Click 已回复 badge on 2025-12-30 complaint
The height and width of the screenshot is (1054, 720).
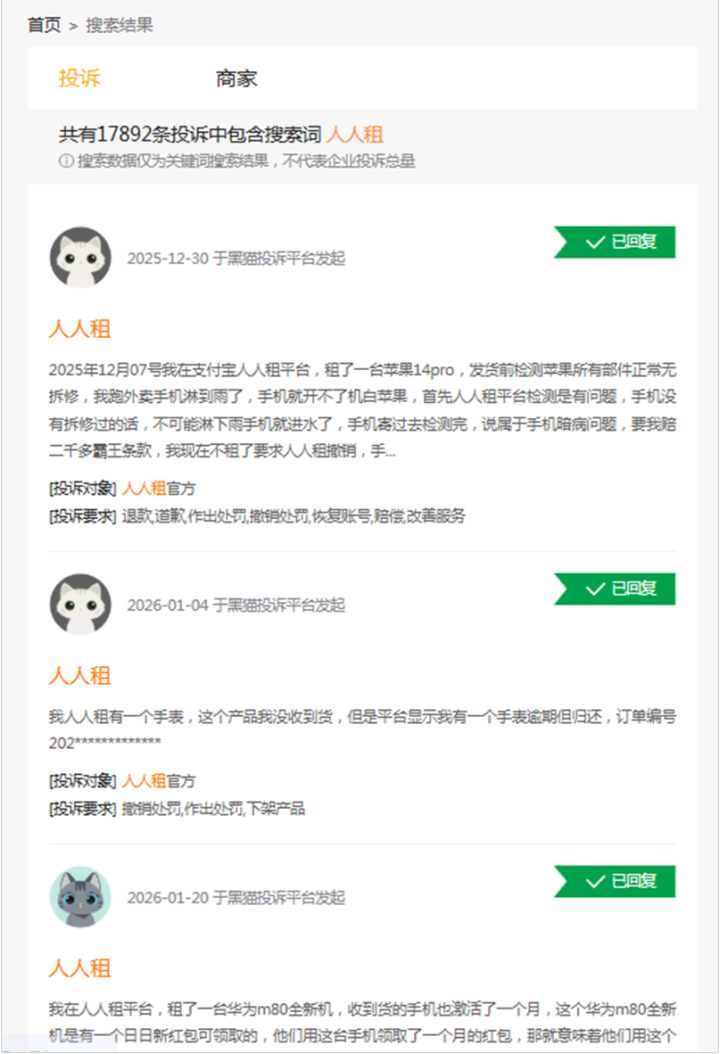coord(614,242)
